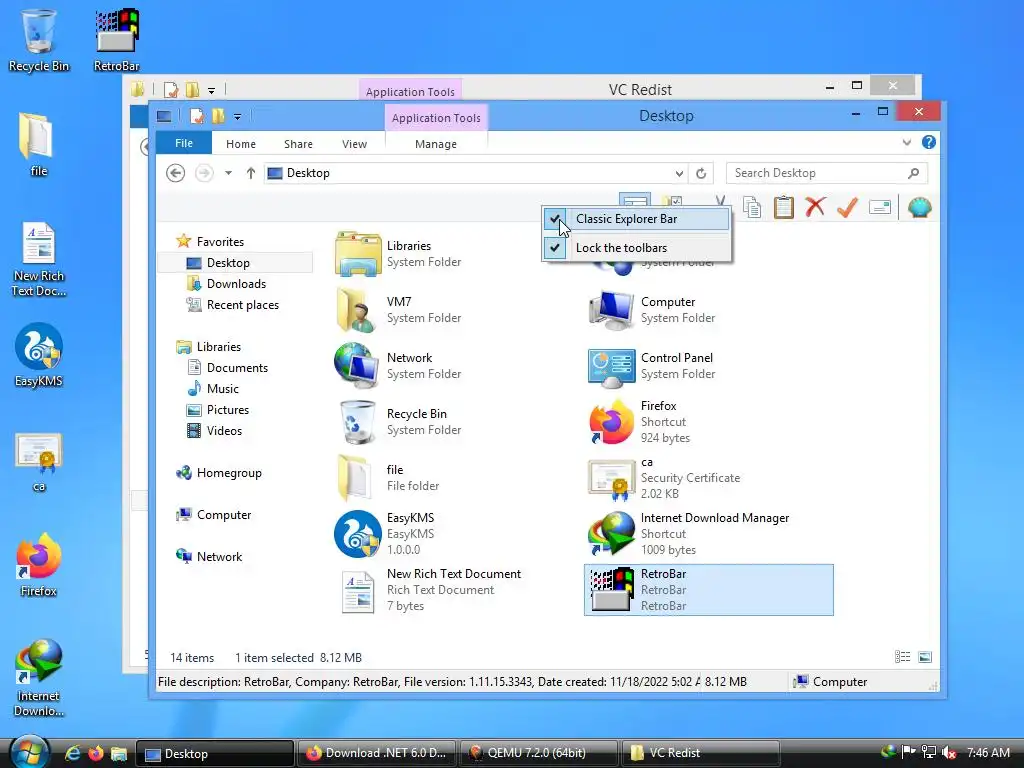Open the recent locations dropdown arrow

tap(228, 173)
